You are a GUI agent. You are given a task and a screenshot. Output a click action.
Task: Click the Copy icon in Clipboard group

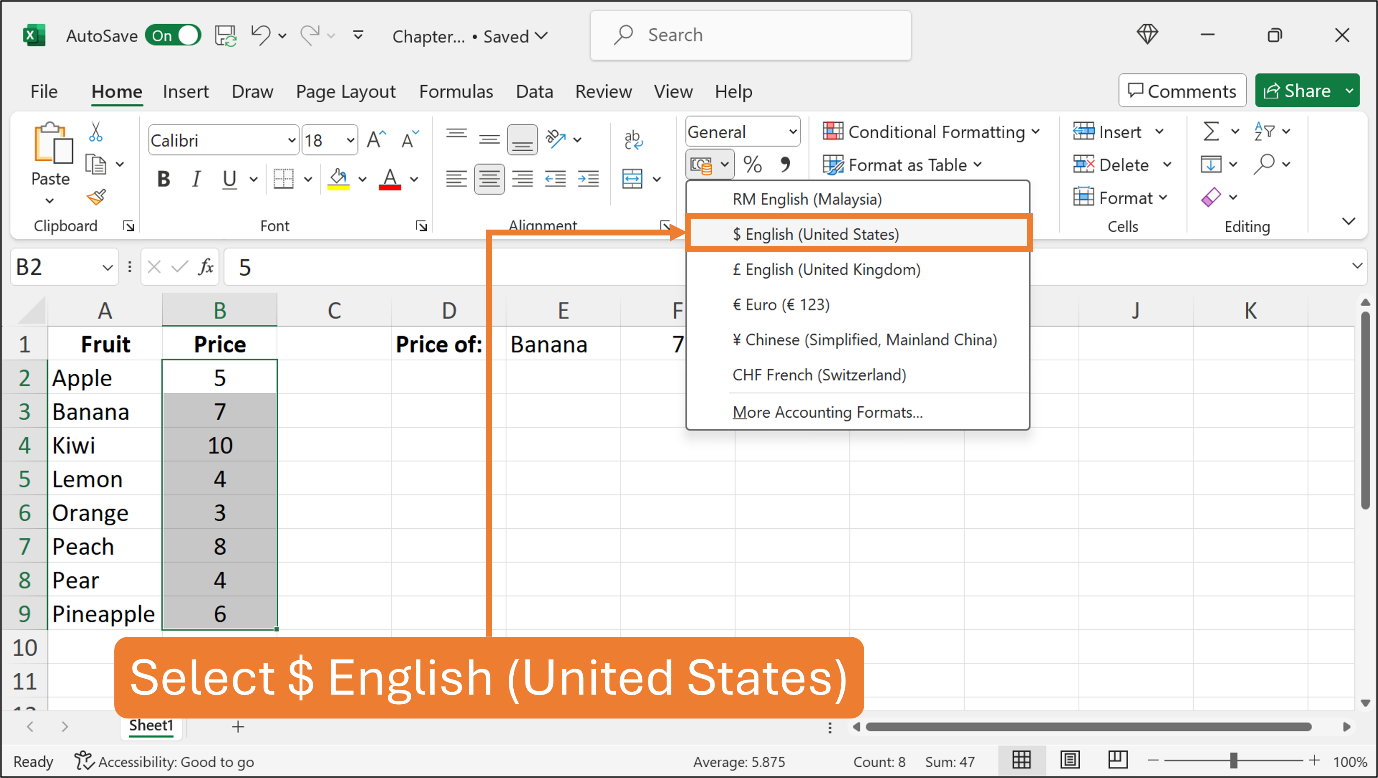coord(96,164)
